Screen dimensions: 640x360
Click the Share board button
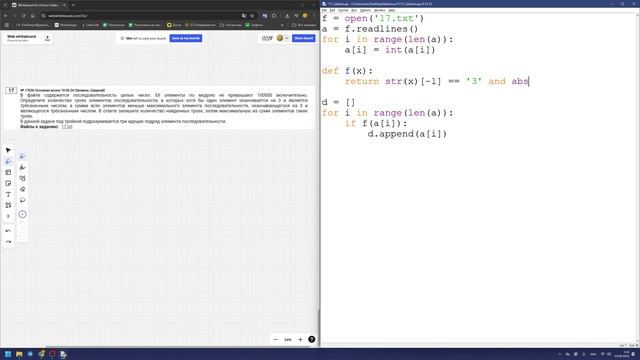tap(304, 38)
